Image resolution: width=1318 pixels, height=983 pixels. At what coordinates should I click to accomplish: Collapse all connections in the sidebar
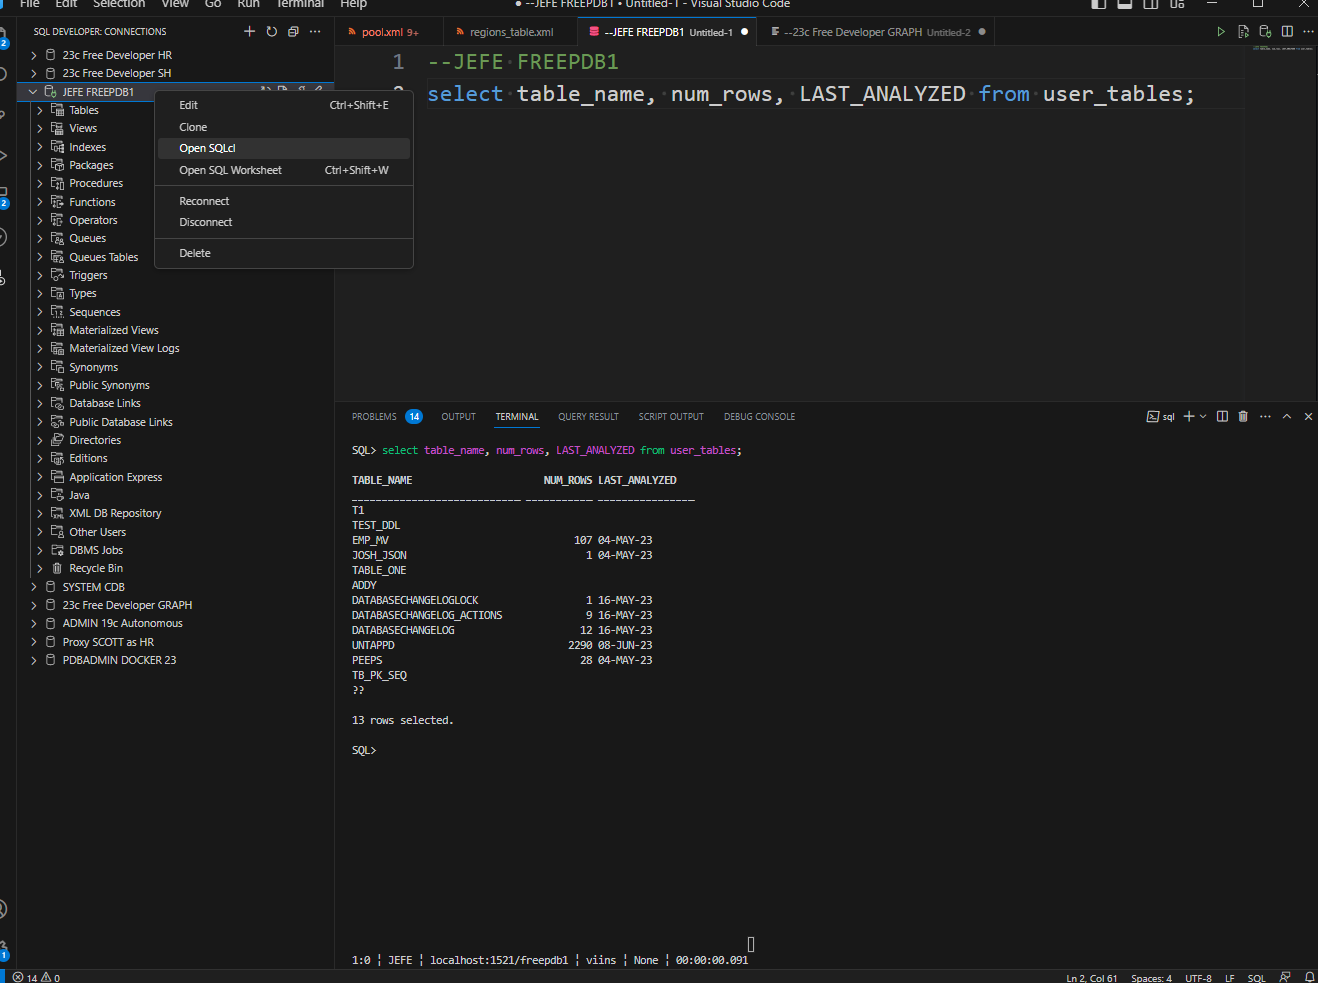[x=293, y=32]
